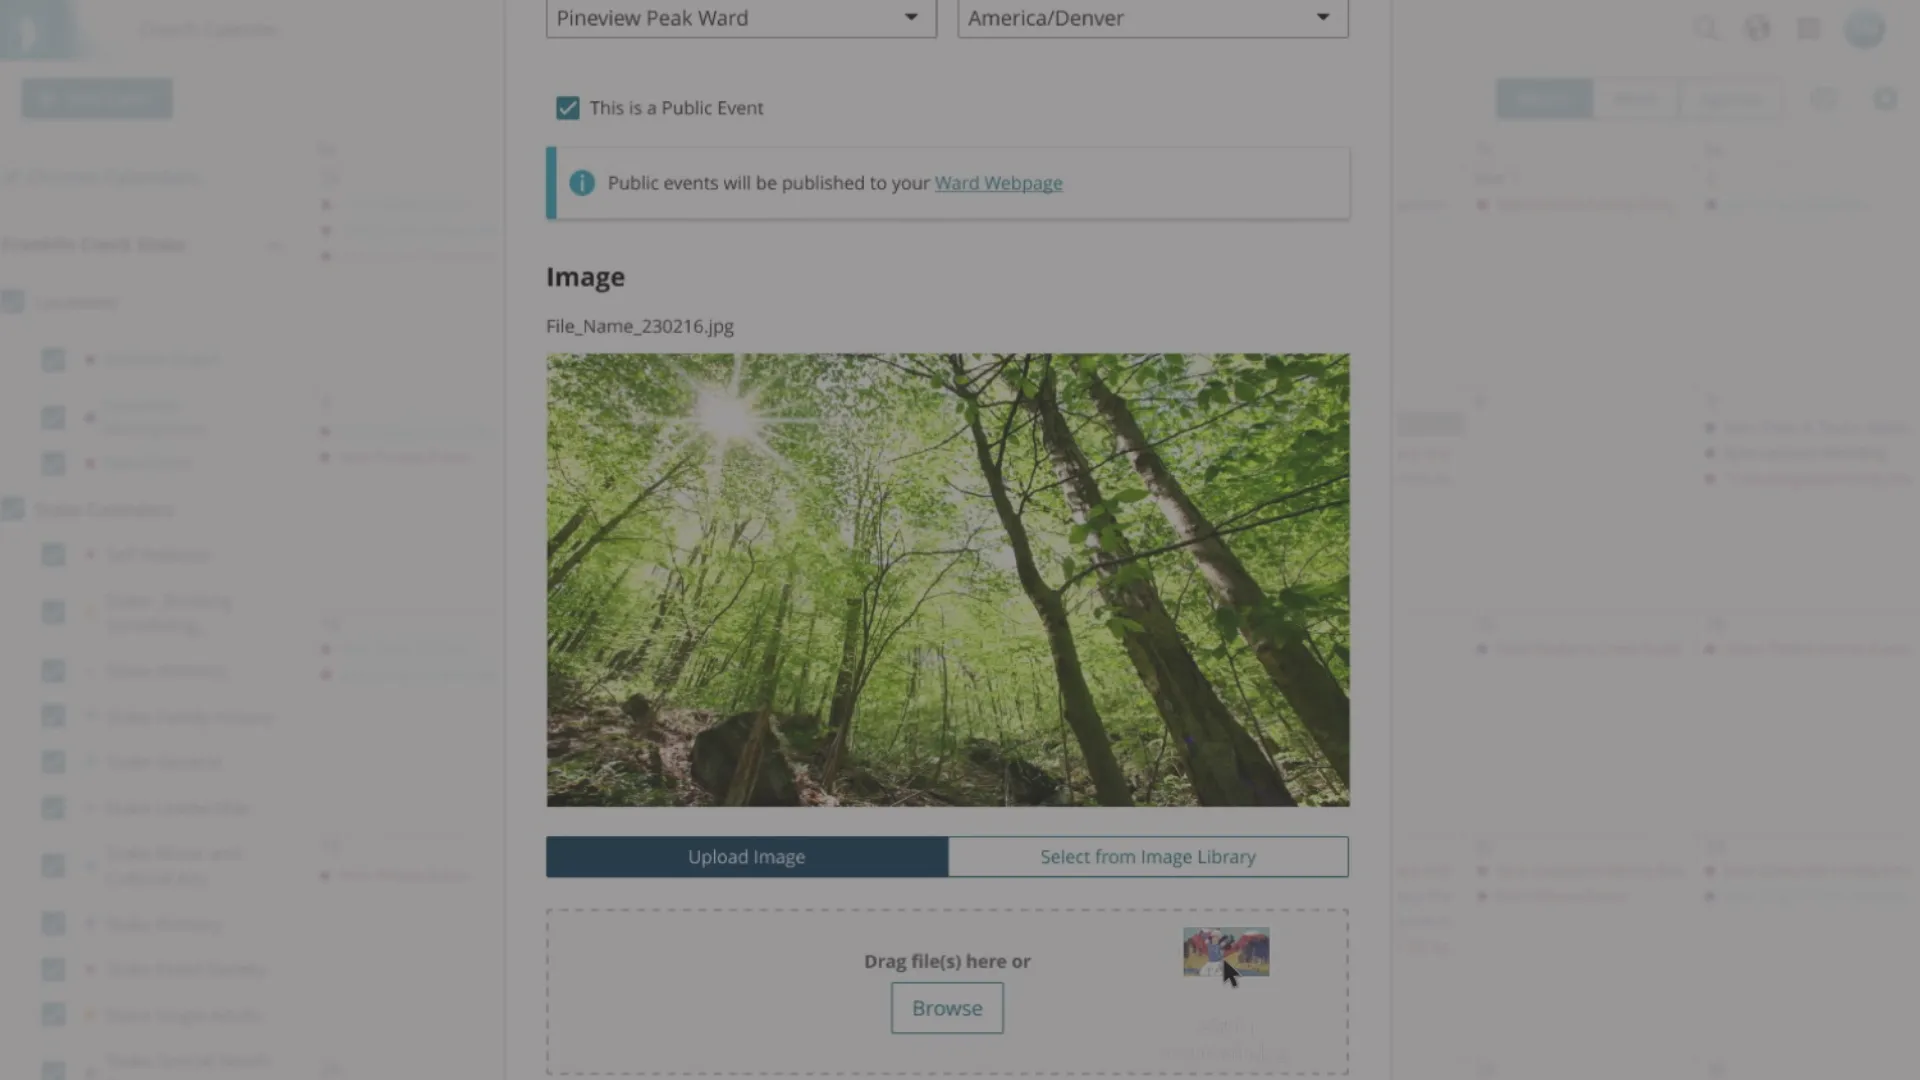Open the Pineview Peak Ward dropdown
The image size is (1920, 1080).
click(x=741, y=18)
